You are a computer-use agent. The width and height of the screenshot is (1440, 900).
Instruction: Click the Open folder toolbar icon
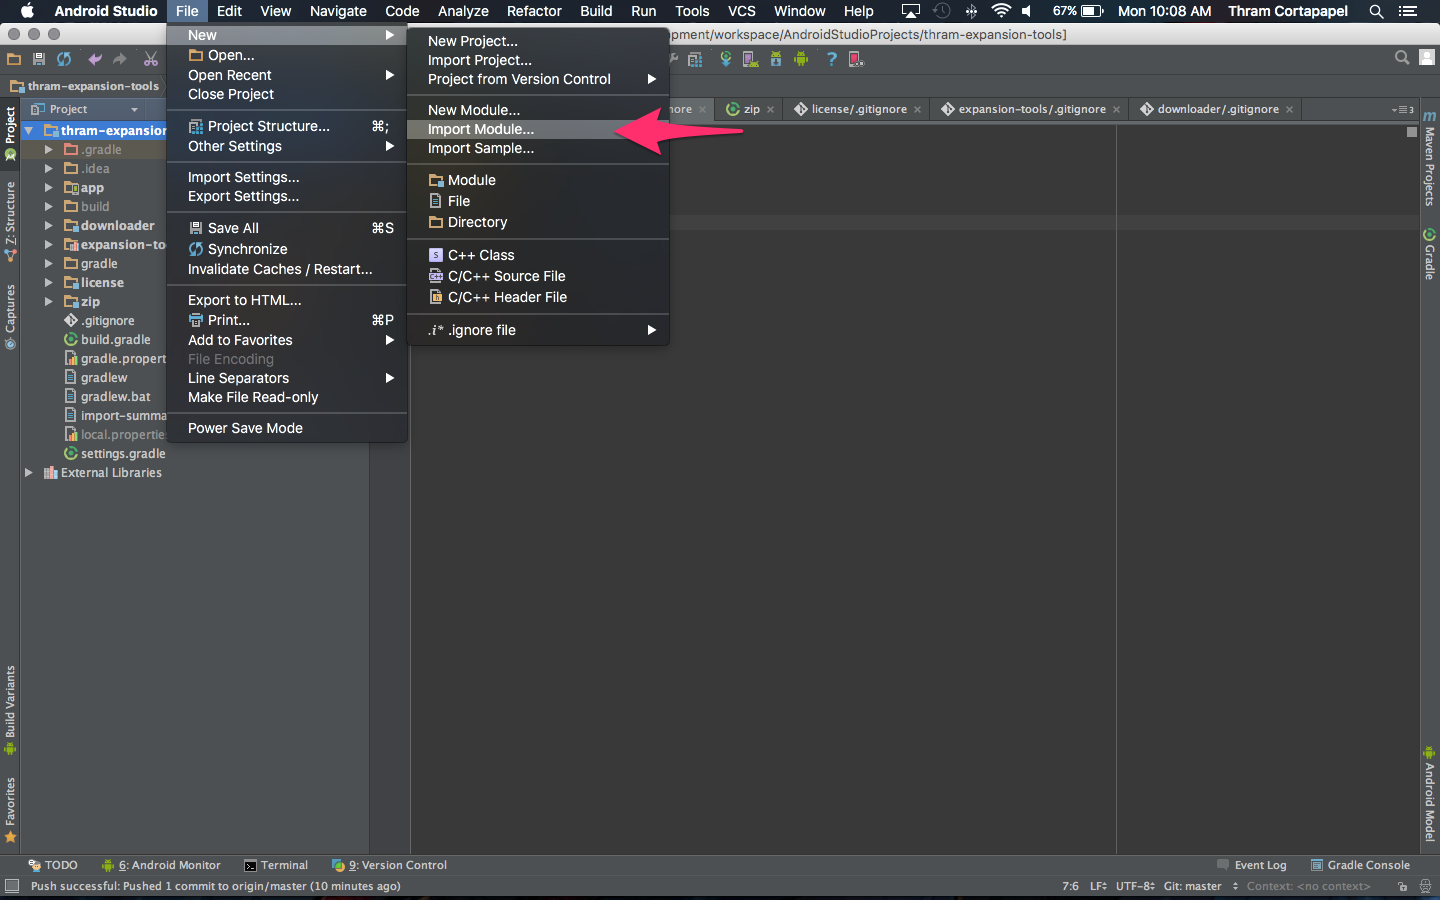pos(14,60)
